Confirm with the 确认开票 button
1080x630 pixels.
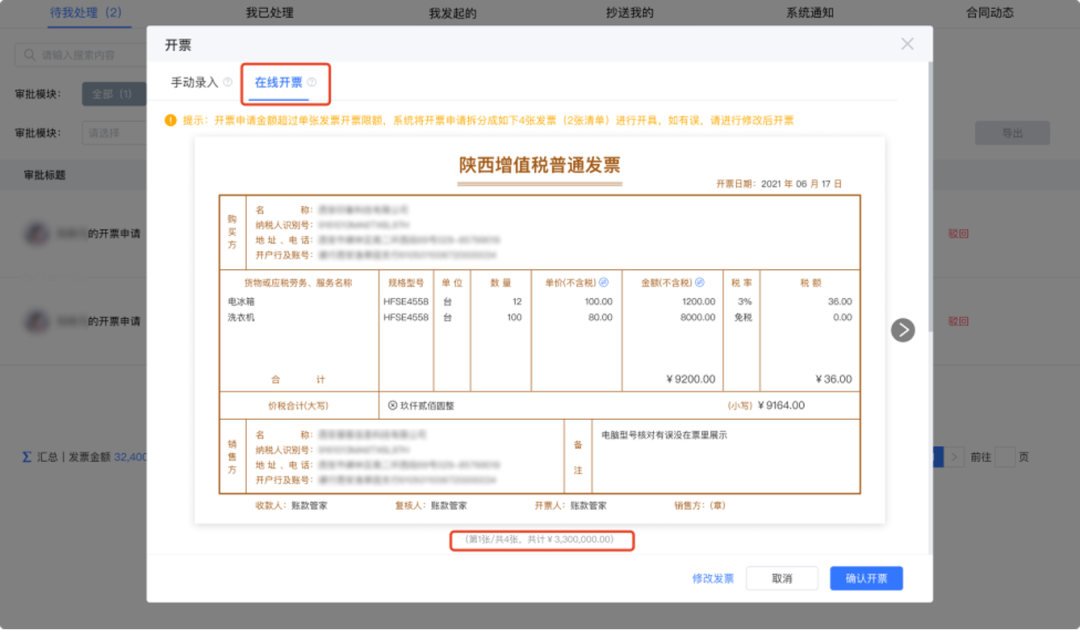(866, 578)
